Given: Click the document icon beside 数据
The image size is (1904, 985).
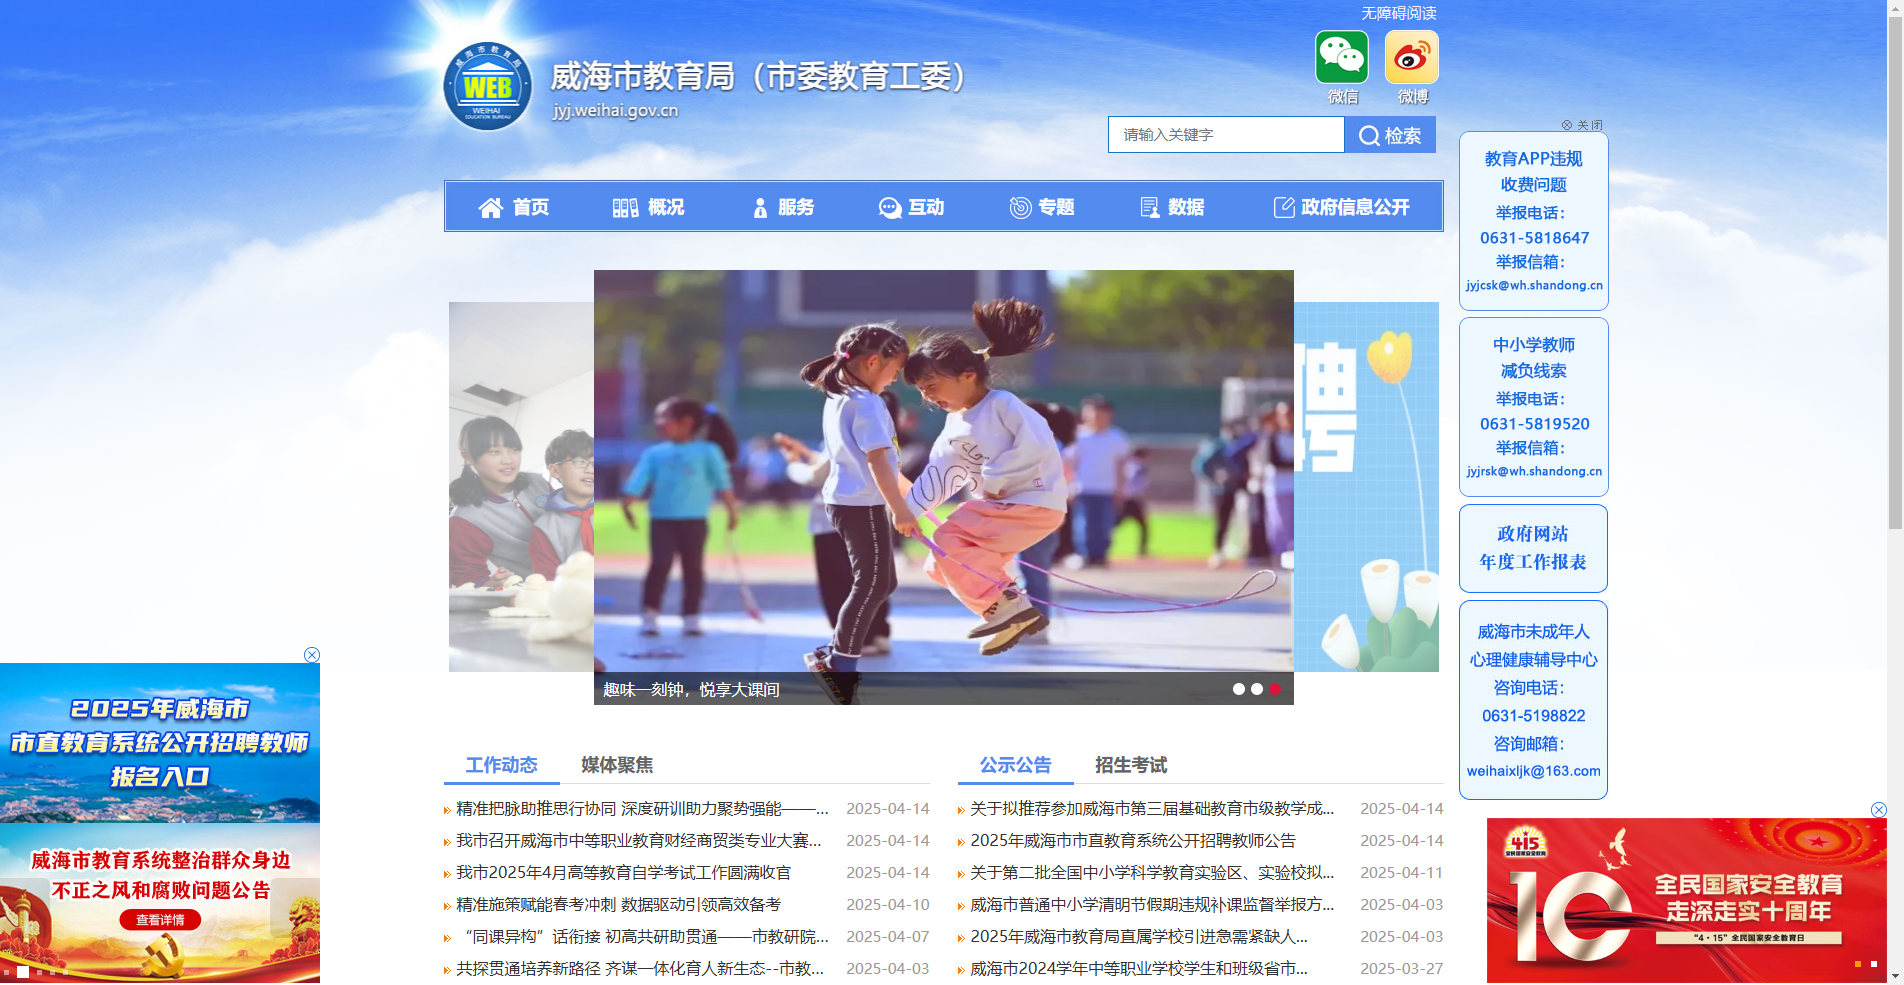Looking at the screenshot, I should [1148, 207].
